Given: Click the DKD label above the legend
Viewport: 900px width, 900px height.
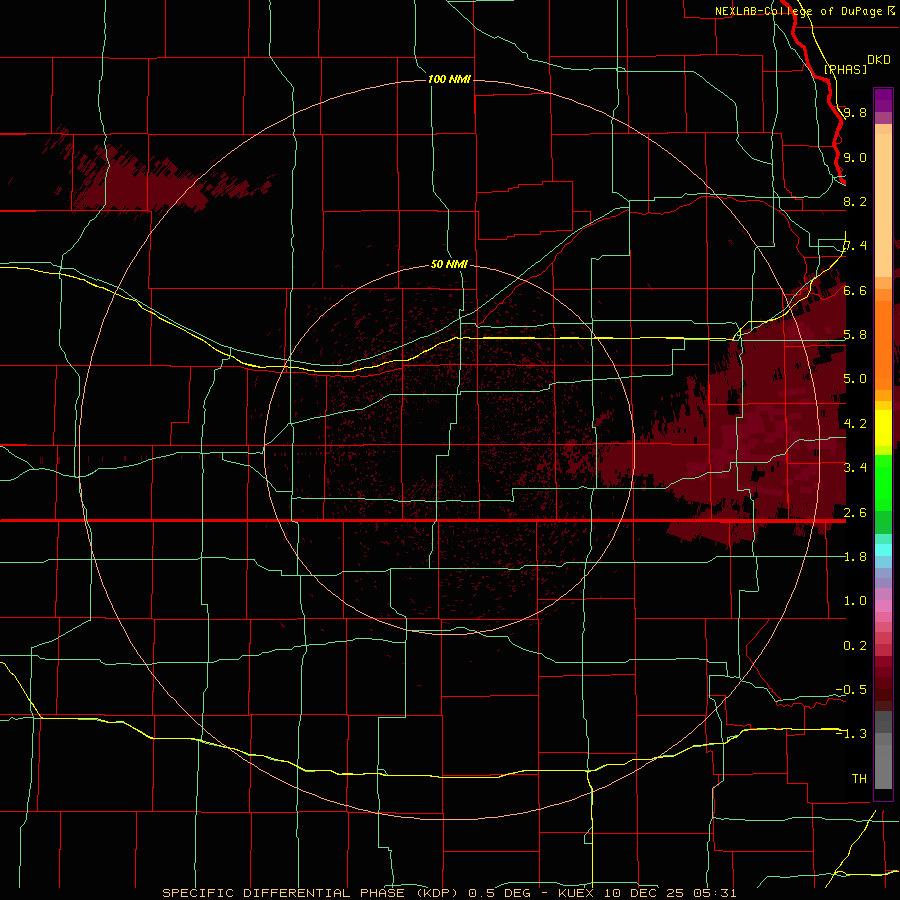Looking at the screenshot, I should [x=878, y=60].
